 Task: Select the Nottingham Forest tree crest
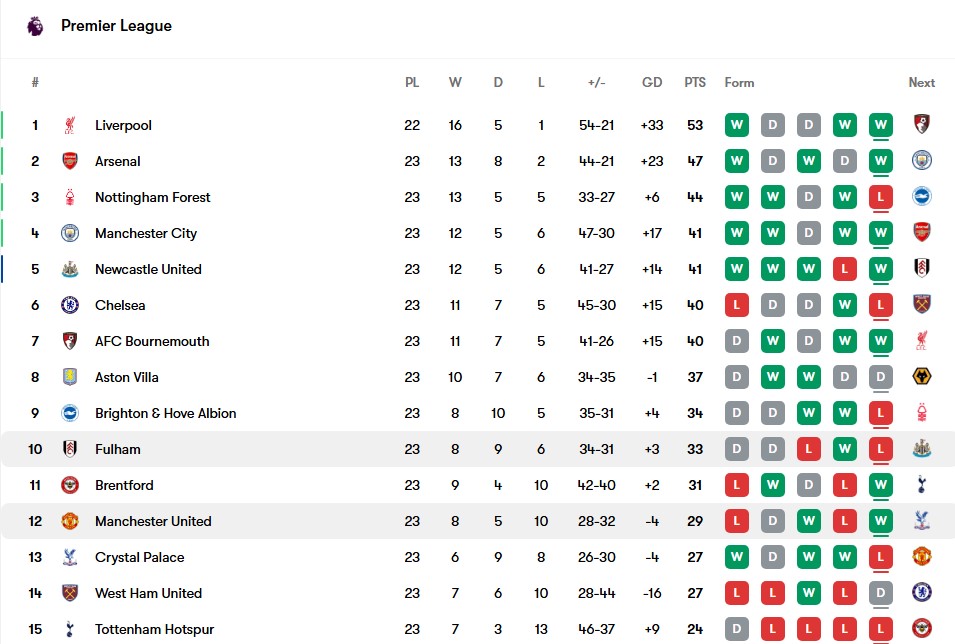point(70,197)
